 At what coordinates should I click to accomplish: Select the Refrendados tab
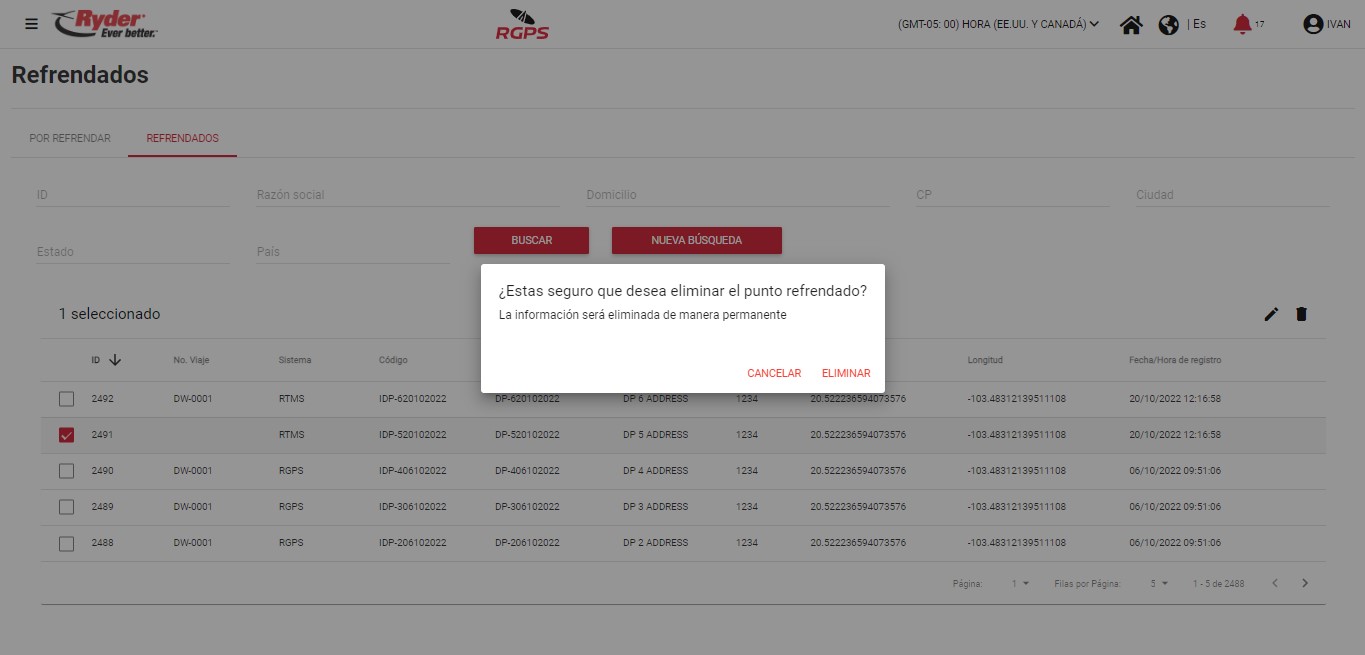182,138
